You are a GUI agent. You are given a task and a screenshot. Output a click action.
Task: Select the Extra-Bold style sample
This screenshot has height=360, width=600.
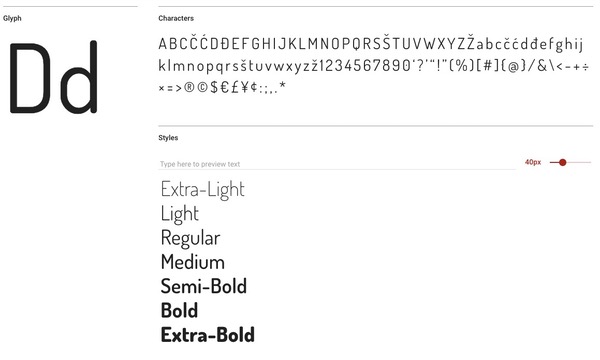click(x=207, y=335)
